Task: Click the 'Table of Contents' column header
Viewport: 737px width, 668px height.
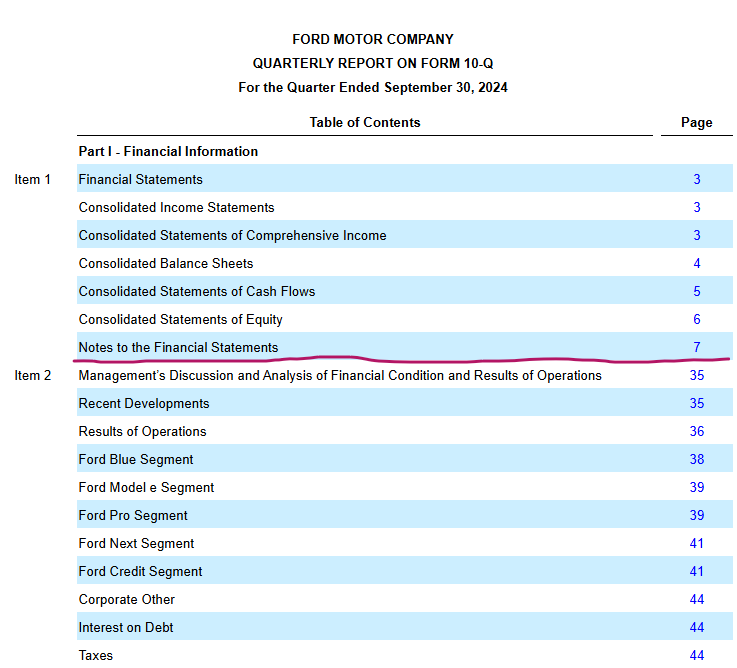Action: [x=365, y=122]
